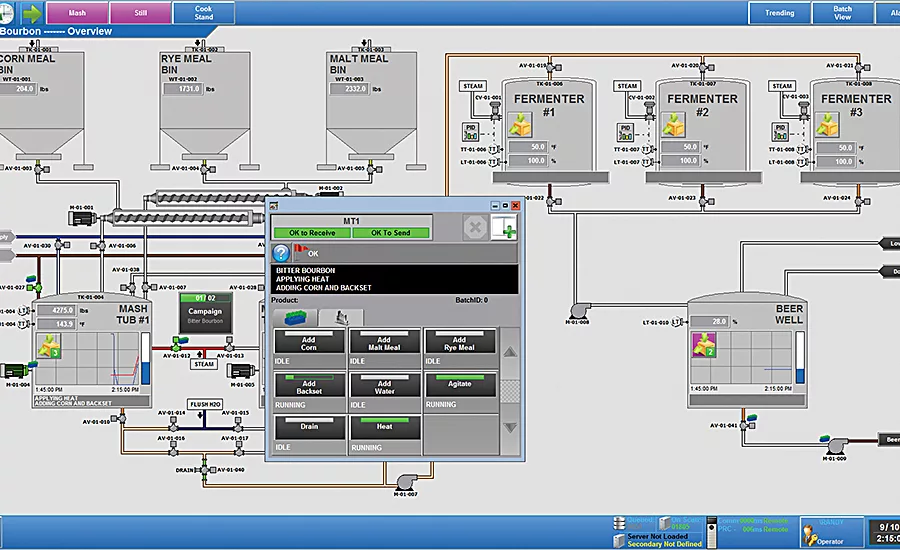Open the Trending view tab
The image size is (900, 550).
point(779,13)
